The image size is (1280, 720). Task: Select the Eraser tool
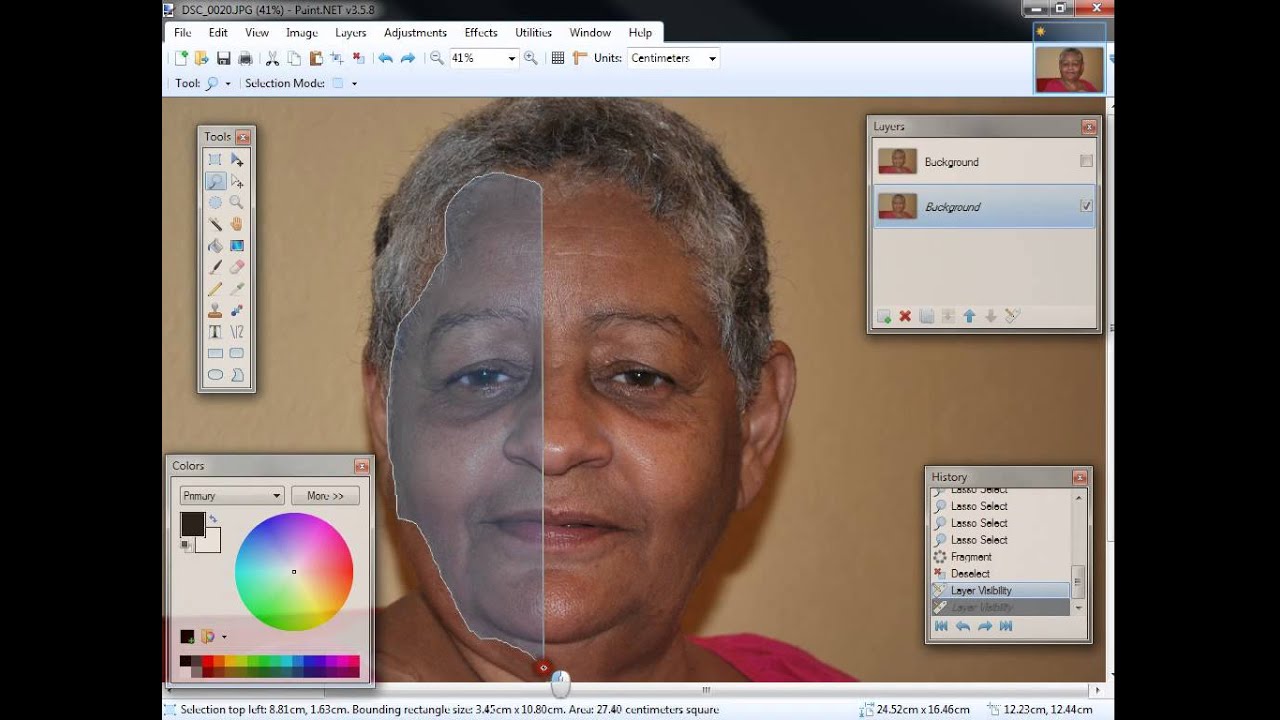click(237, 267)
